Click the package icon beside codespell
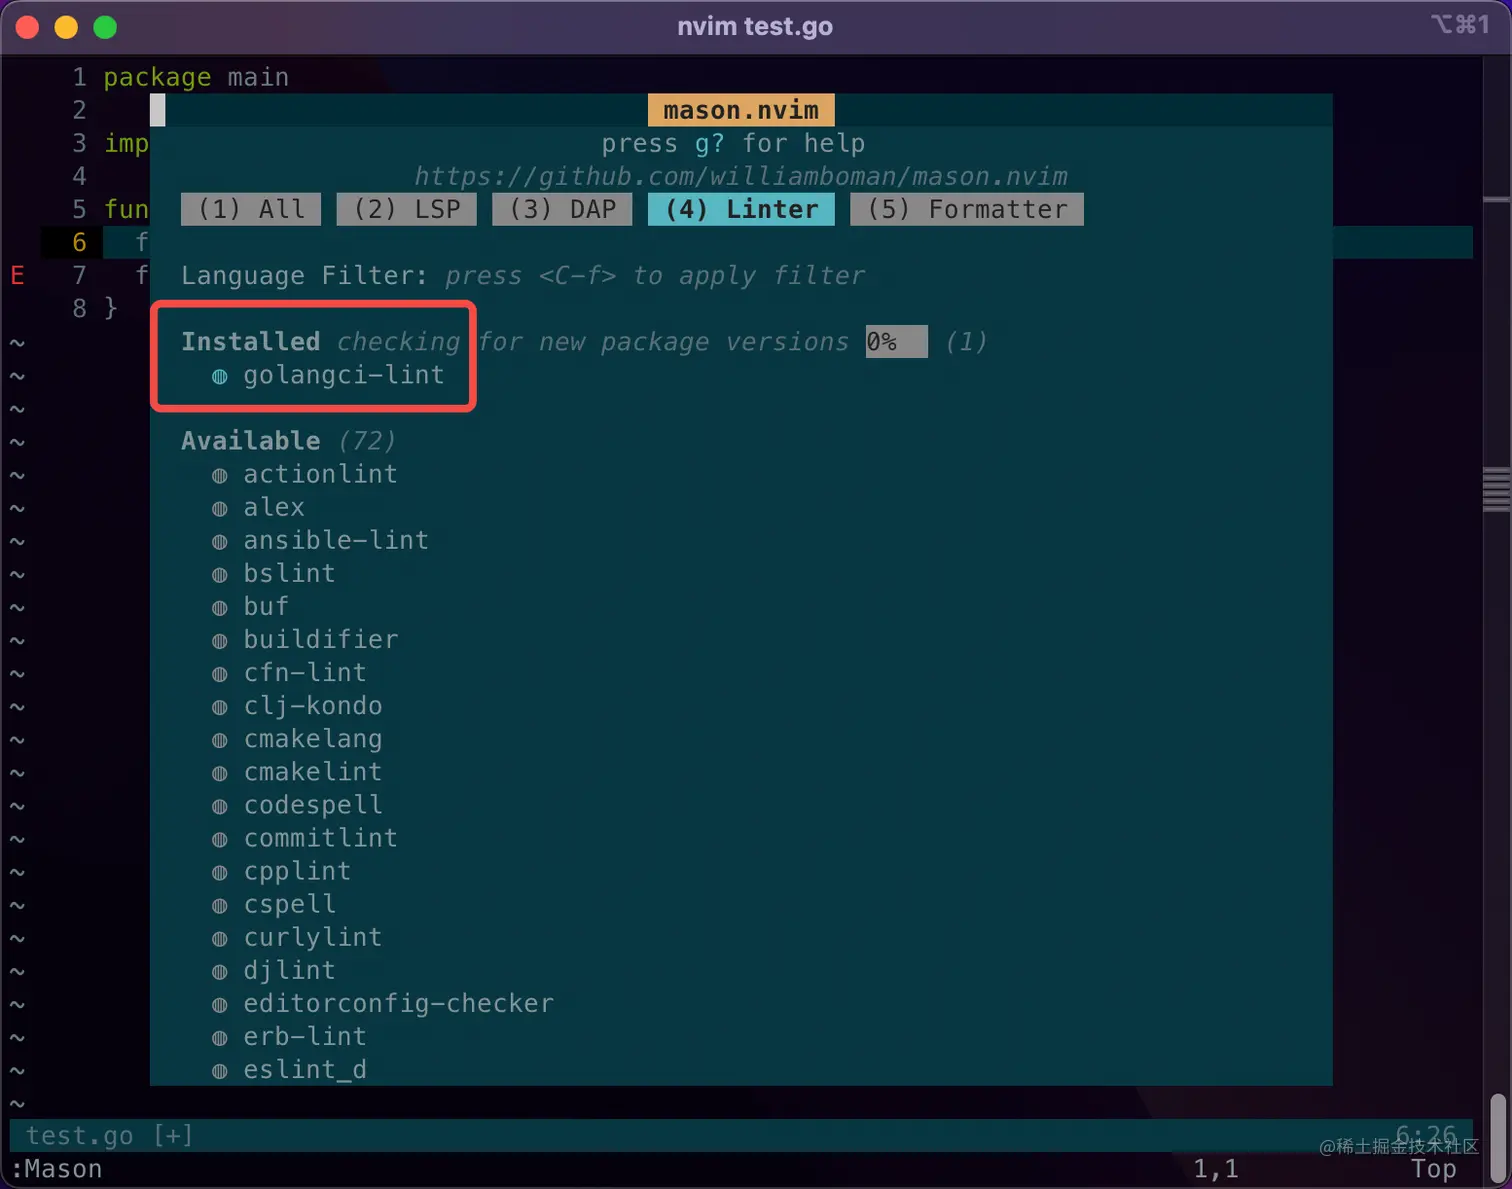Image resolution: width=1512 pixels, height=1189 pixels. point(220,806)
